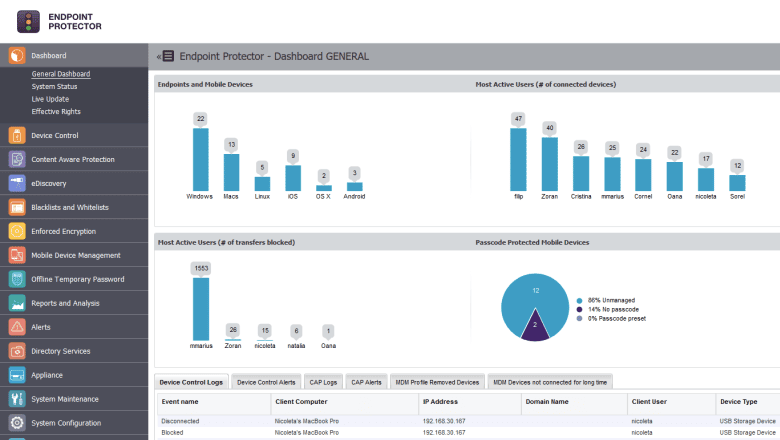Click Mobile Device Management icon
780x440 pixels.
pyautogui.click(x=17, y=255)
